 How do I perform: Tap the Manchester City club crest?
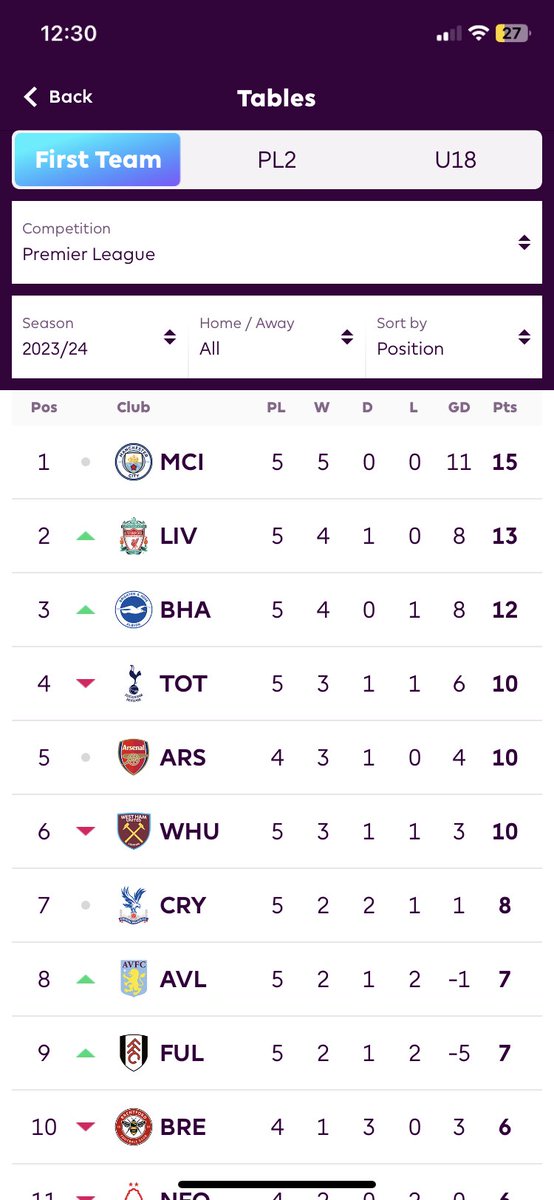pyautogui.click(x=133, y=462)
